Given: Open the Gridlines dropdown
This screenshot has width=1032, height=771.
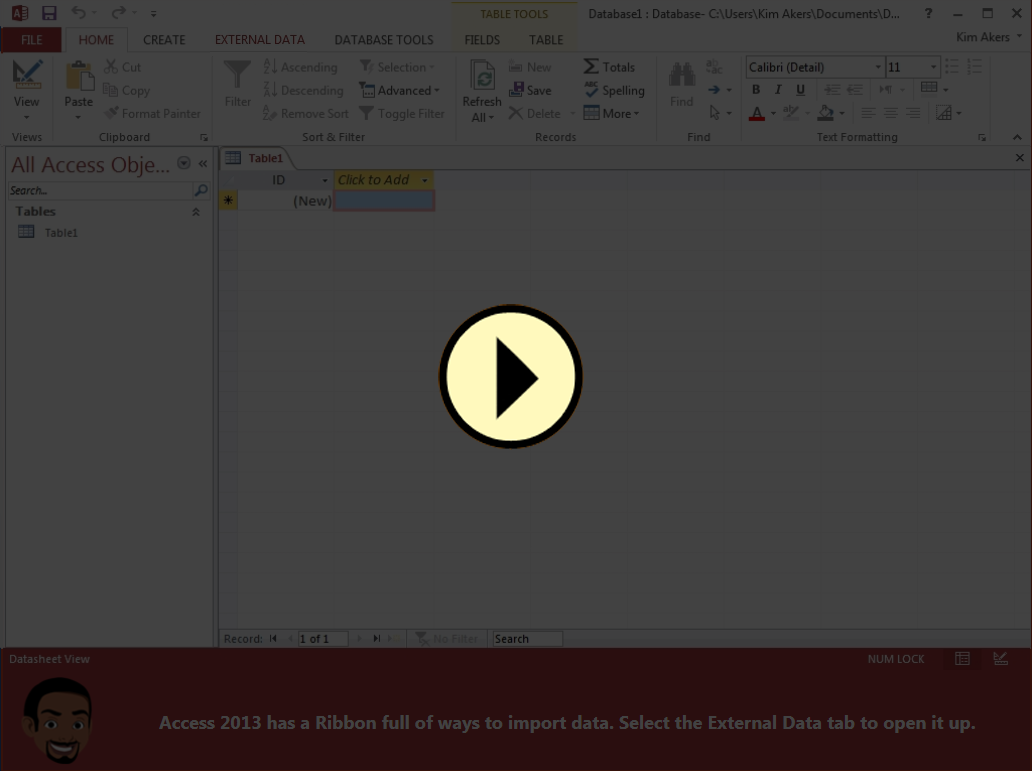Looking at the screenshot, I should click(x=948, y=113).
